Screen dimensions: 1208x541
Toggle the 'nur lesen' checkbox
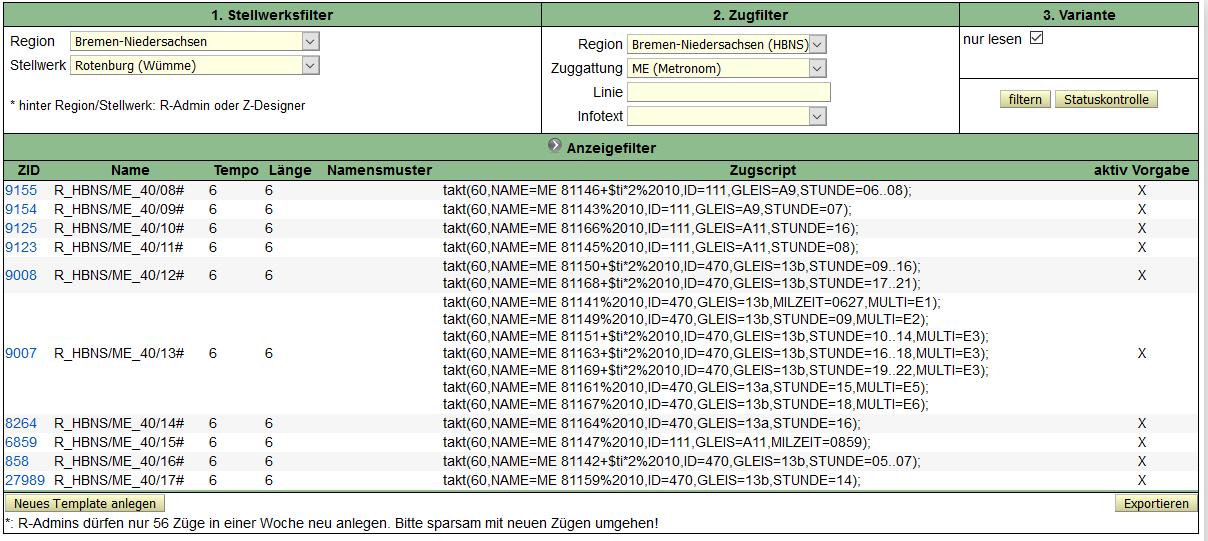pos(1036,39)
